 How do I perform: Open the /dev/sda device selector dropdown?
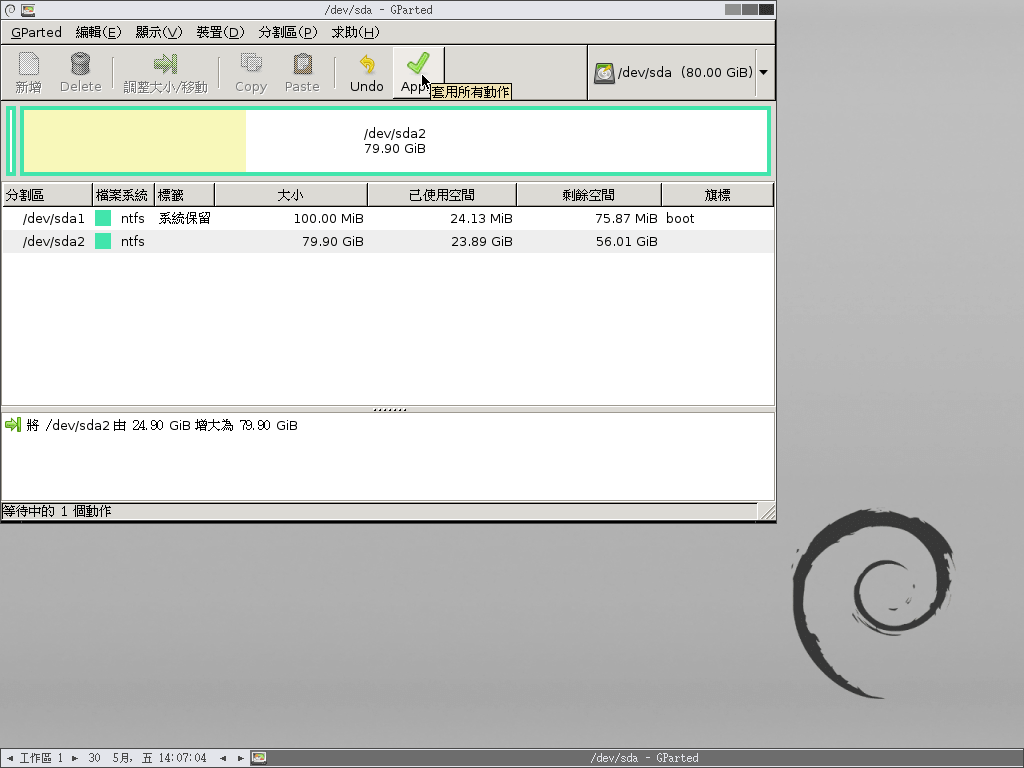(764, 73)
